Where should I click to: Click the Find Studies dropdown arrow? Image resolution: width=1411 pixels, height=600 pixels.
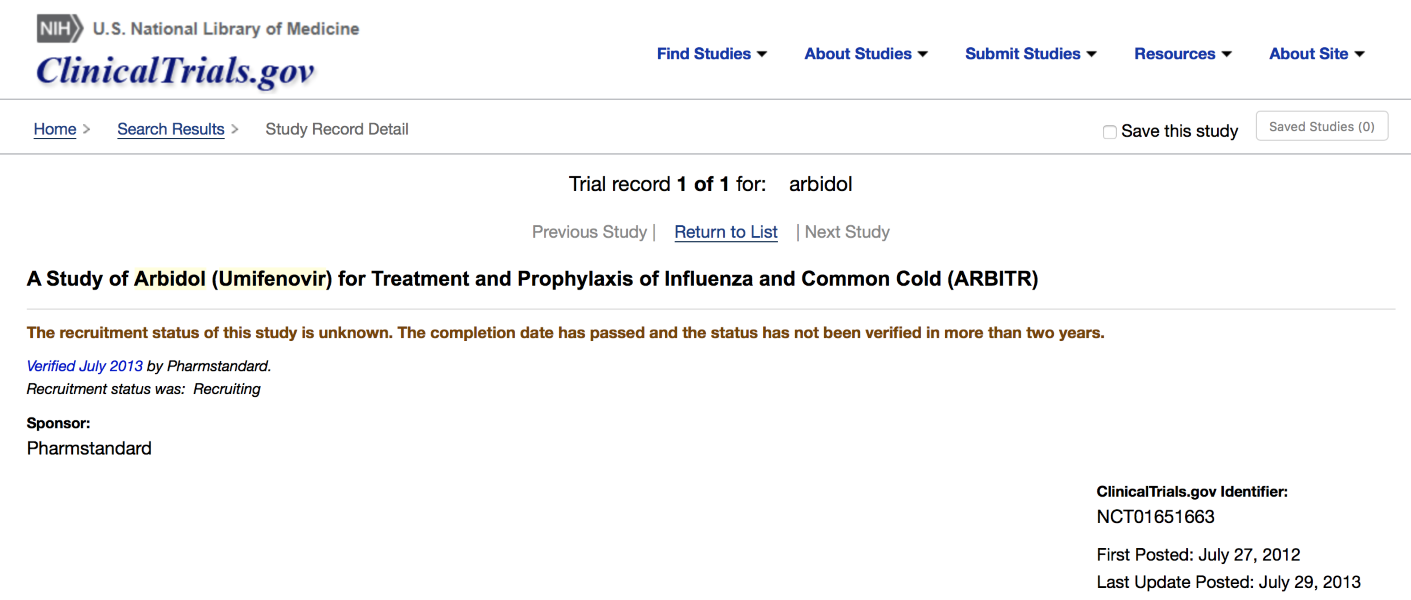tap(762, 54)
